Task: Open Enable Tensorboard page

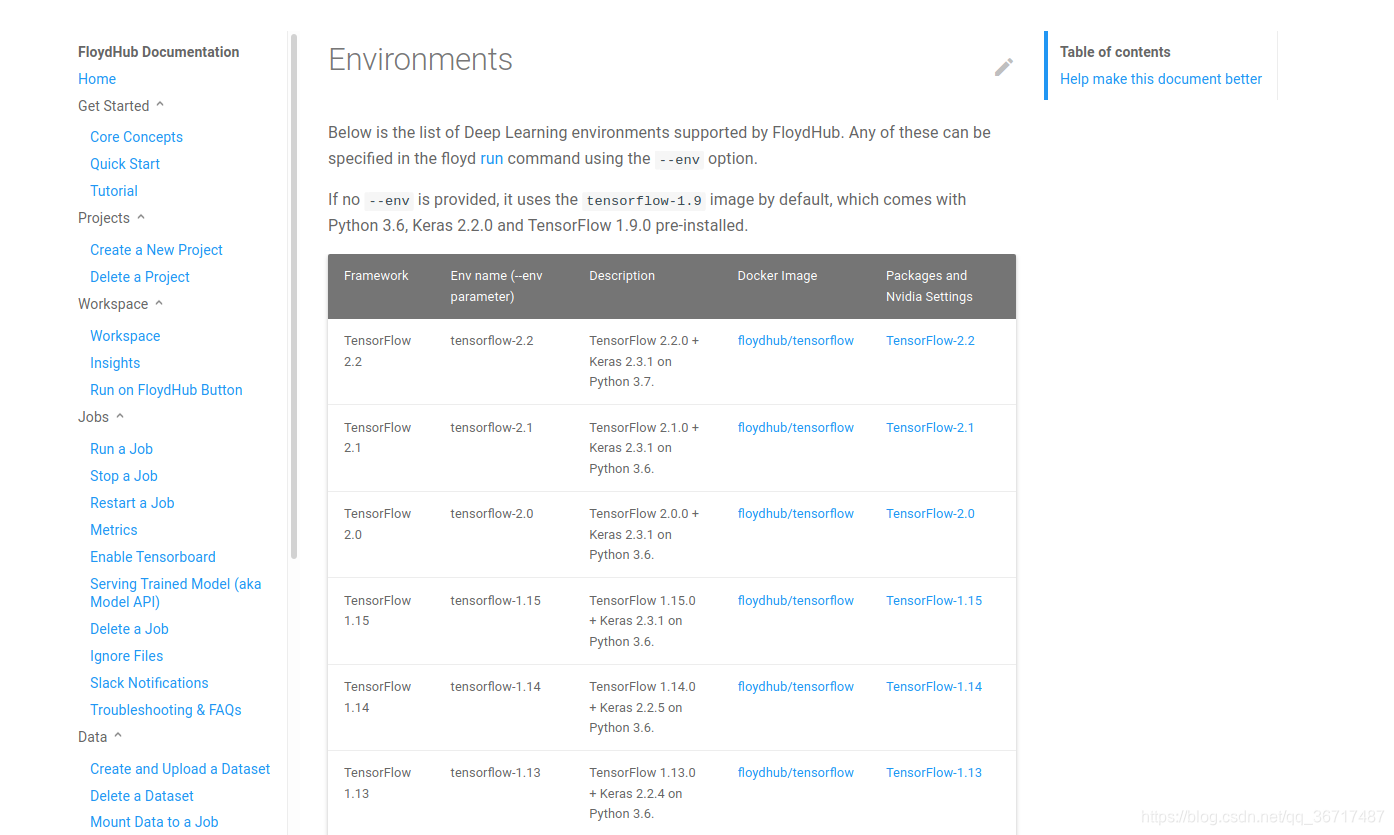Action: tap(153, 557)
